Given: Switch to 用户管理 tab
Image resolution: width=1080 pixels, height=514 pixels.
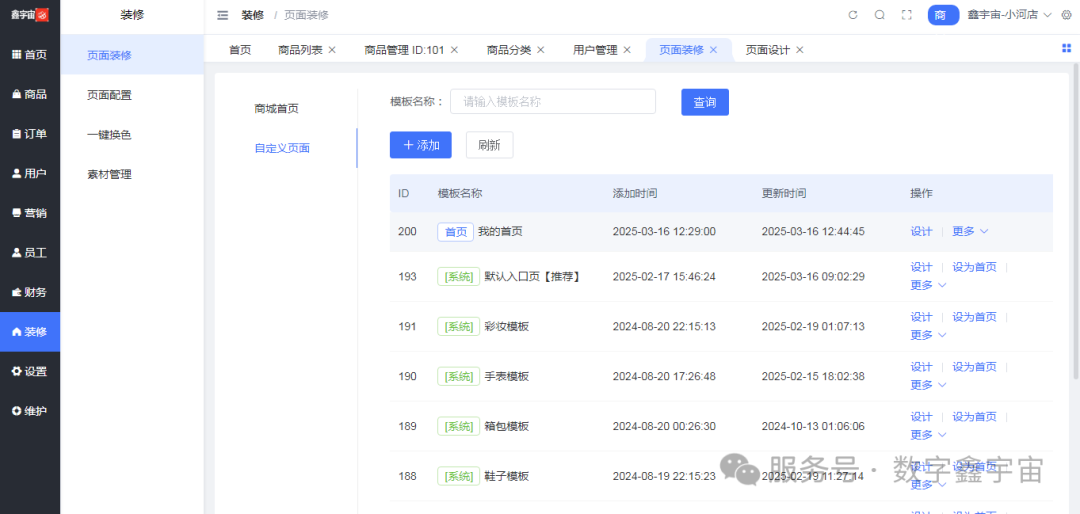Looking at the screenshot, I should click(x=595, y=50).
